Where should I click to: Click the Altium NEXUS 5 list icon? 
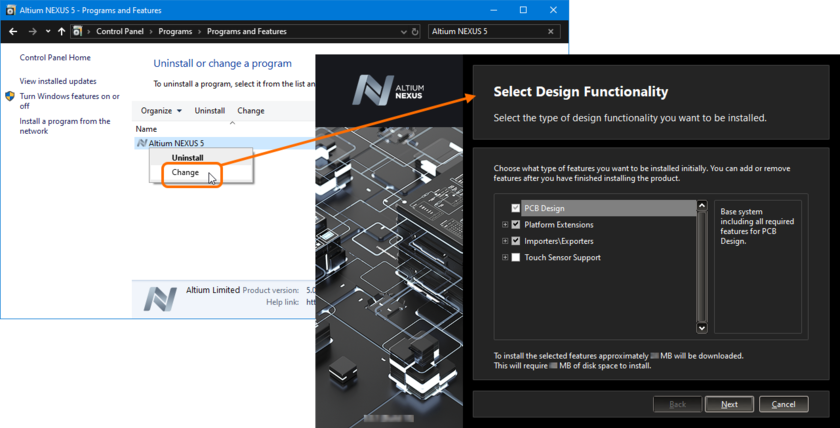click(142, 143)
